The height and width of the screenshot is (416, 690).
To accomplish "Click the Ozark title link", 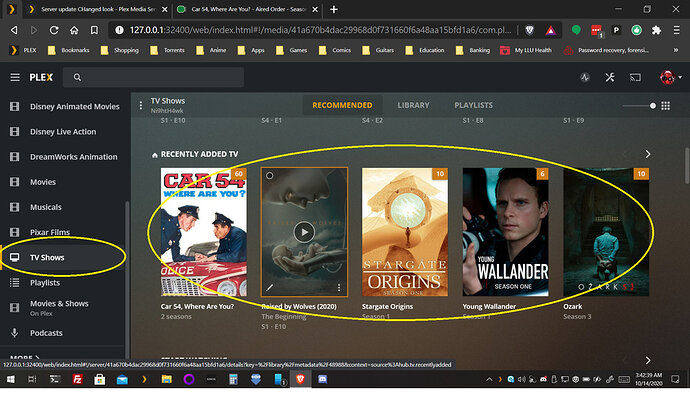I will point(573,306).
